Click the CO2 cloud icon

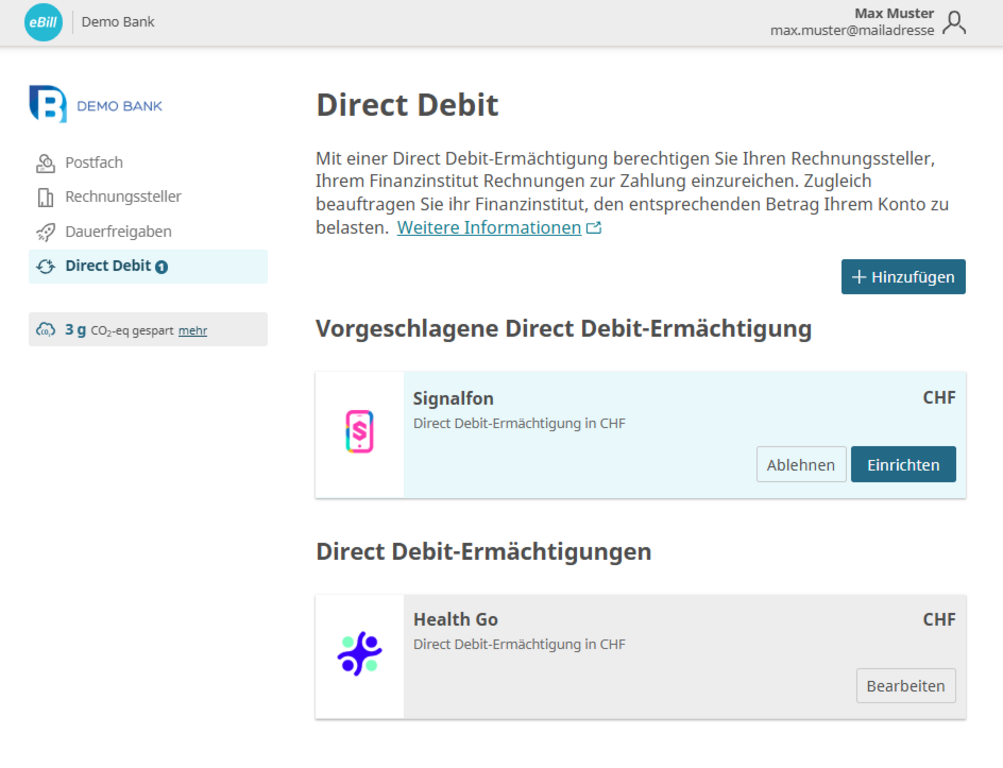pos(46,330)
